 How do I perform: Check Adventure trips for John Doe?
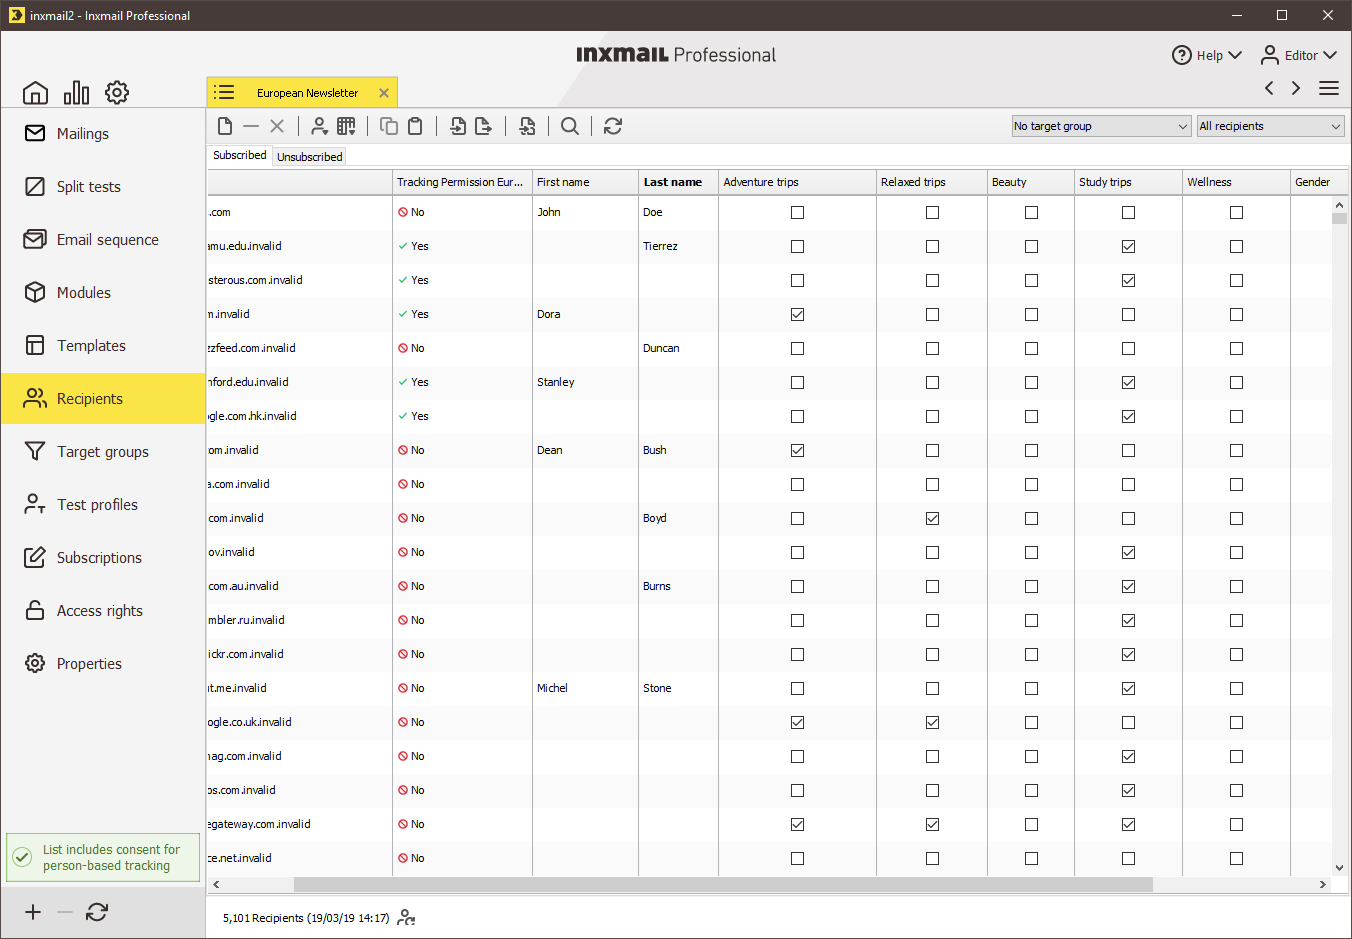tap(797, 212)
